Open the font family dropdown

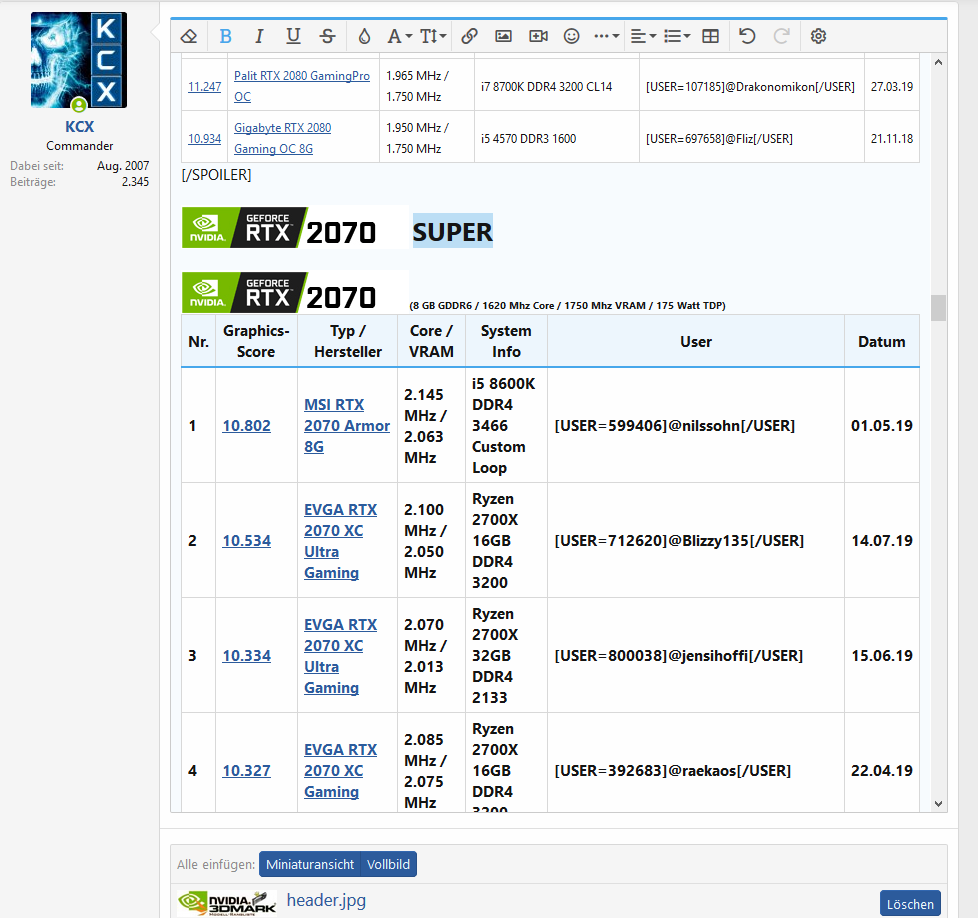click(x=399, y=36)
